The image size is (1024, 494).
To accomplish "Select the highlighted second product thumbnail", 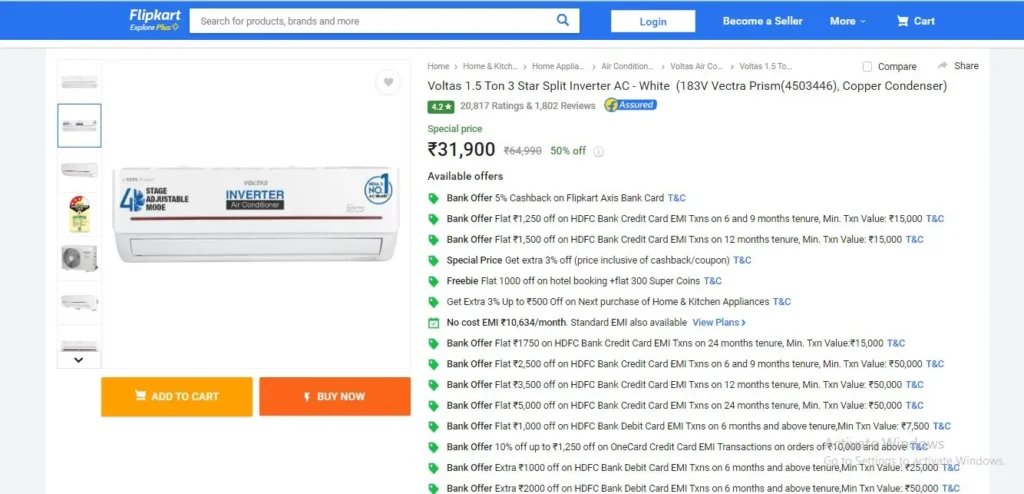I will click(79, 125).
